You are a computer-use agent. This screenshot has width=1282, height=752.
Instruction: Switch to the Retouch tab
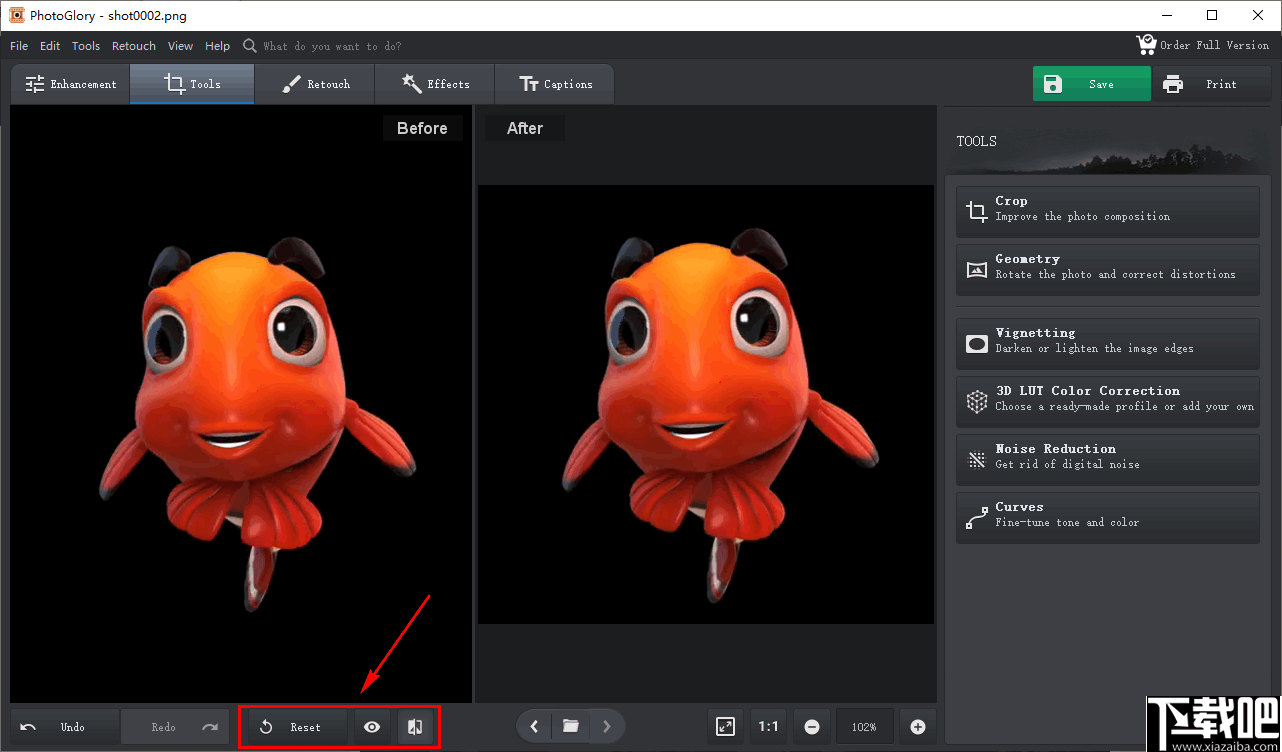point(315,84)
